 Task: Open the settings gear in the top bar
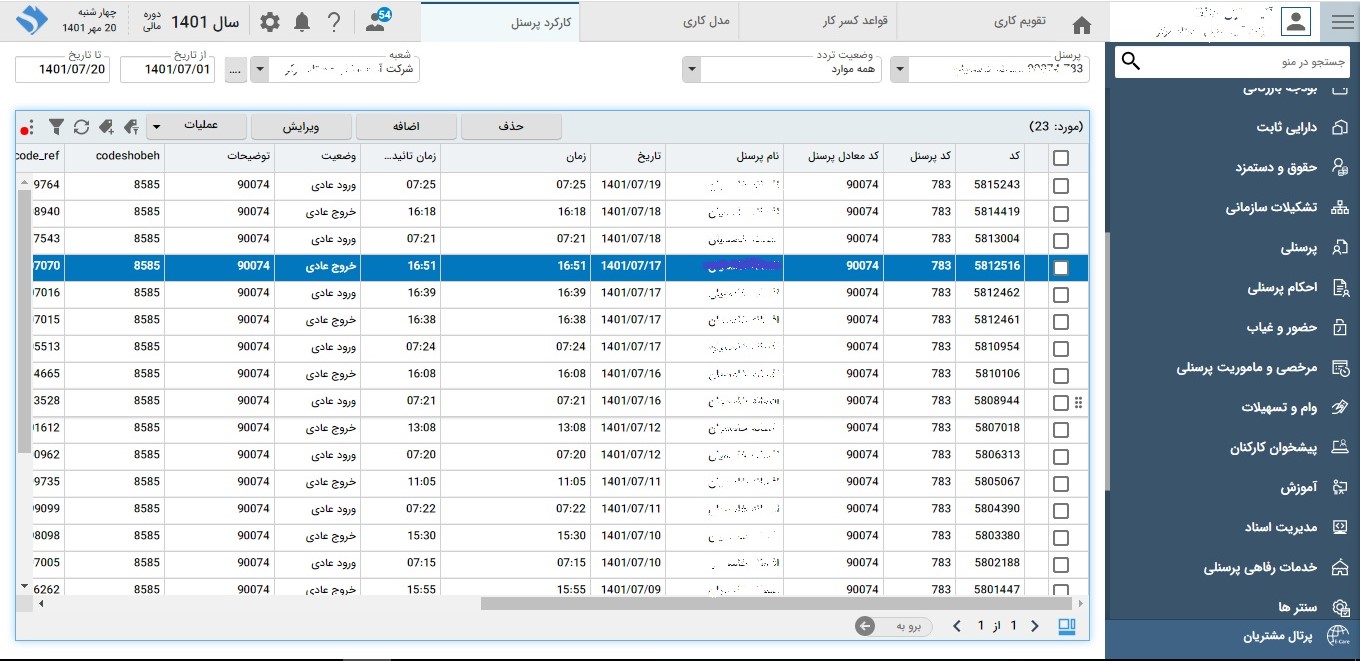coord(270,22)
